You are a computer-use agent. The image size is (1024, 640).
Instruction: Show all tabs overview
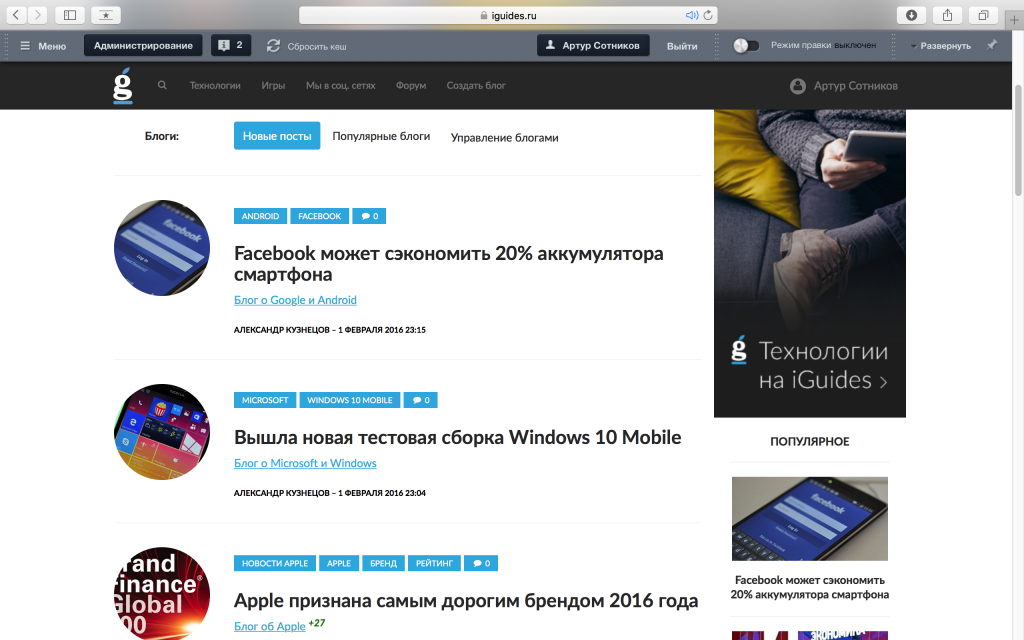tap(984, 15)
